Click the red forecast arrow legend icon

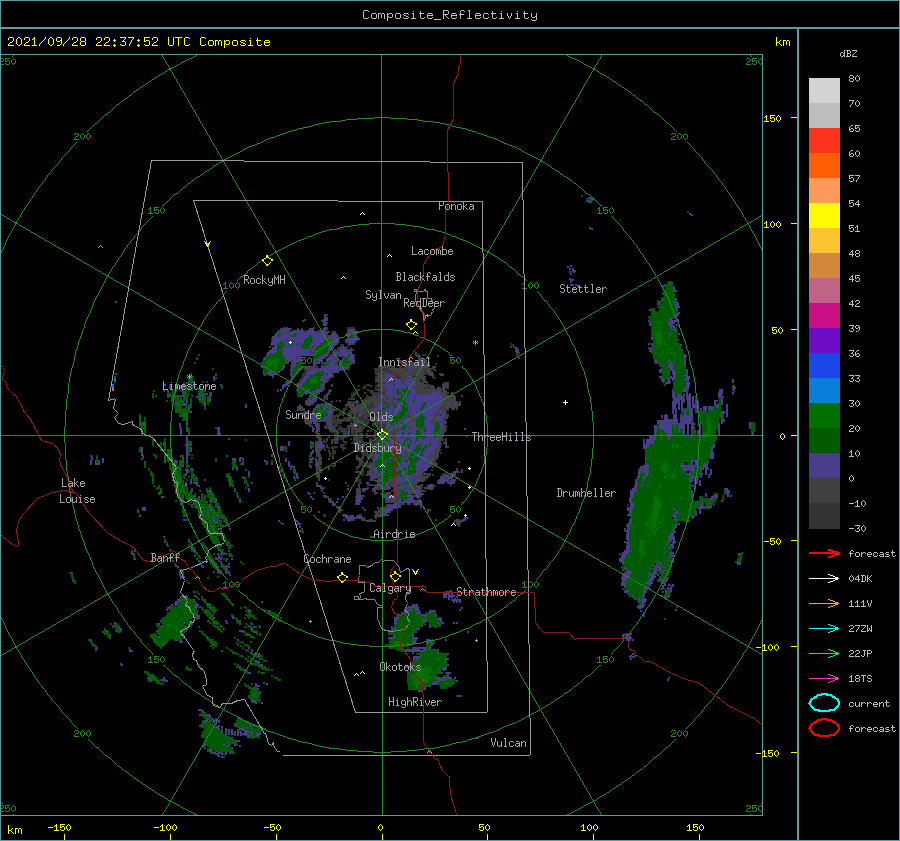[824, 553]
